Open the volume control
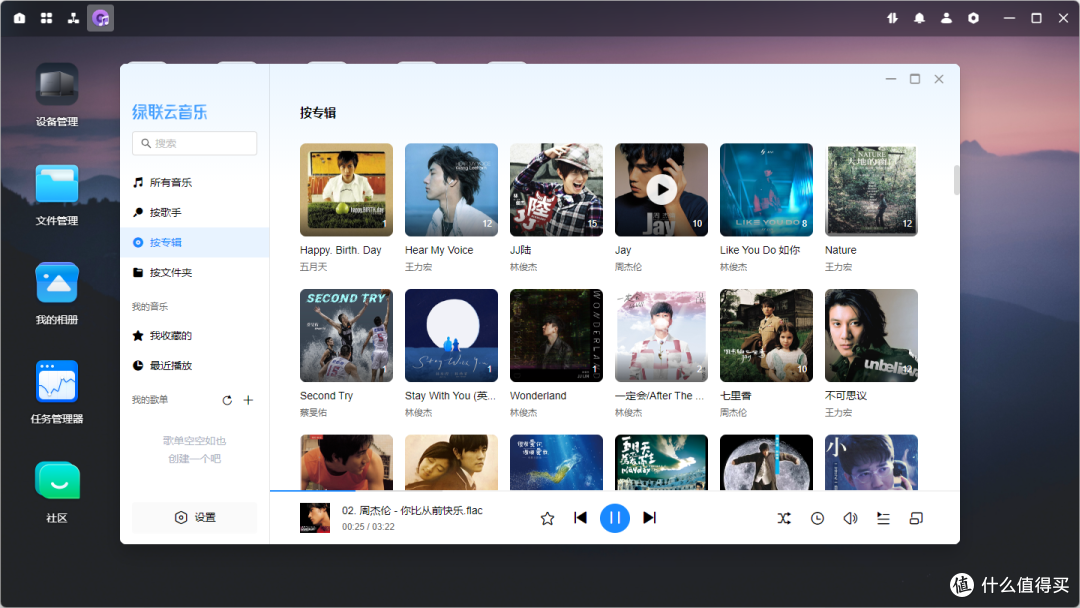 [850, 518]
